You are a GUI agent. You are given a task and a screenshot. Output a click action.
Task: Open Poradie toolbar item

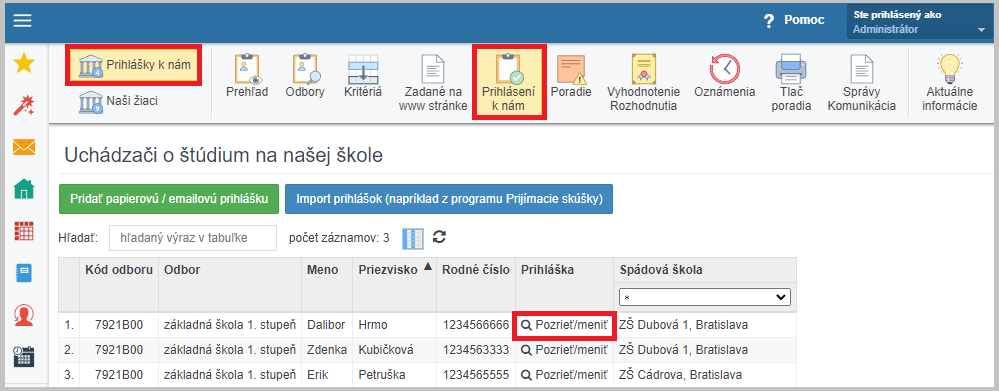point(571,76)
